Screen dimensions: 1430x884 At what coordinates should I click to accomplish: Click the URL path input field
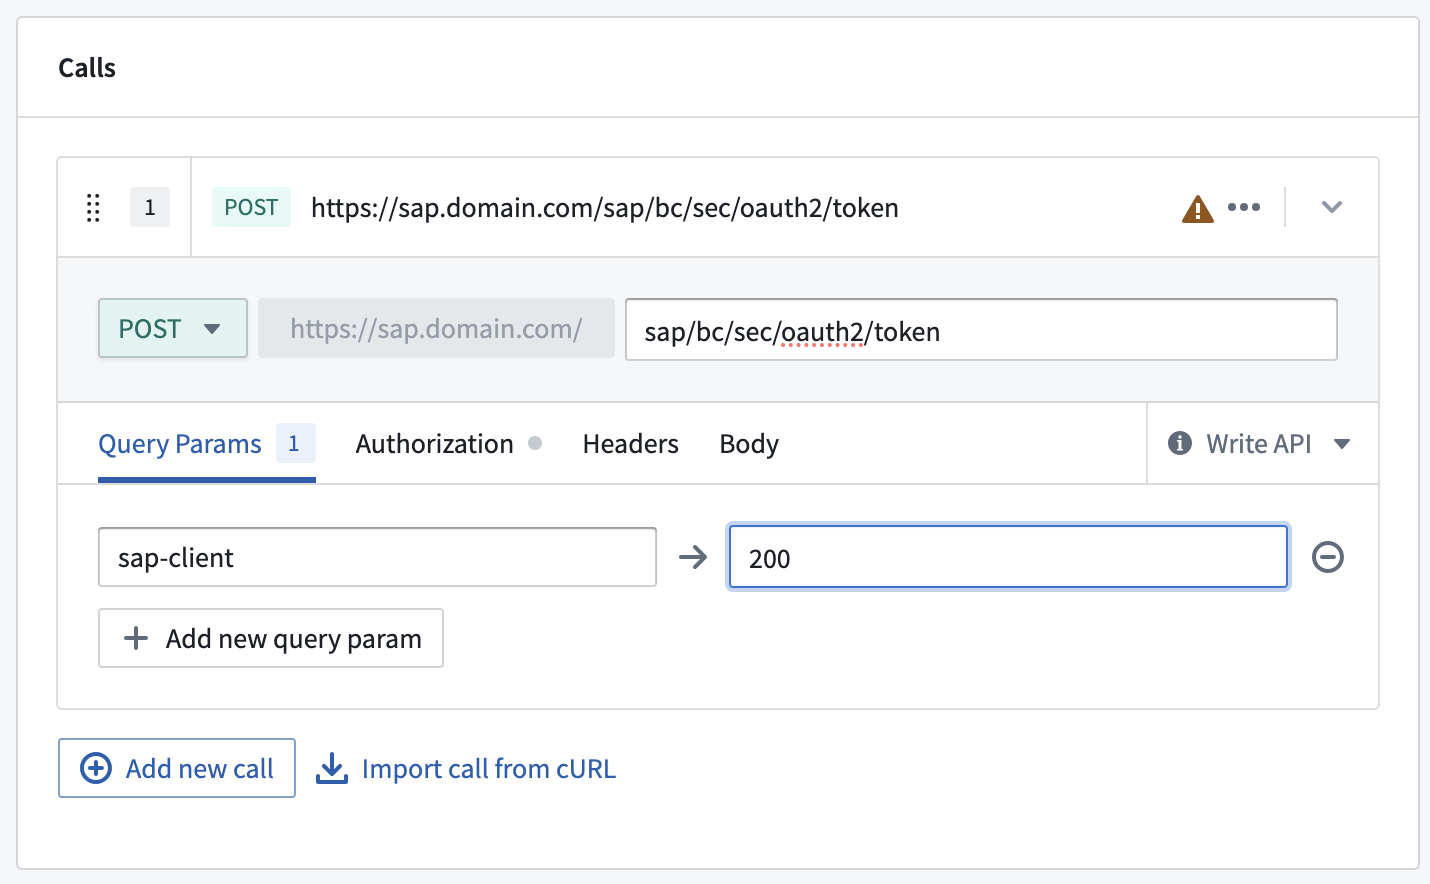click(981, 330)
